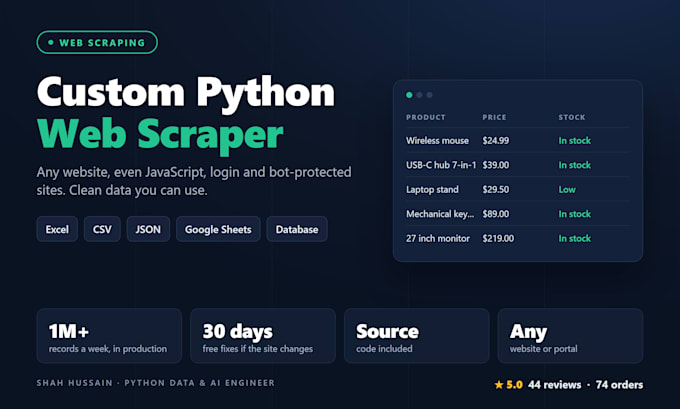Click the gold star rating icon
This screenshot has width=680, height=409.
(499, 384)
